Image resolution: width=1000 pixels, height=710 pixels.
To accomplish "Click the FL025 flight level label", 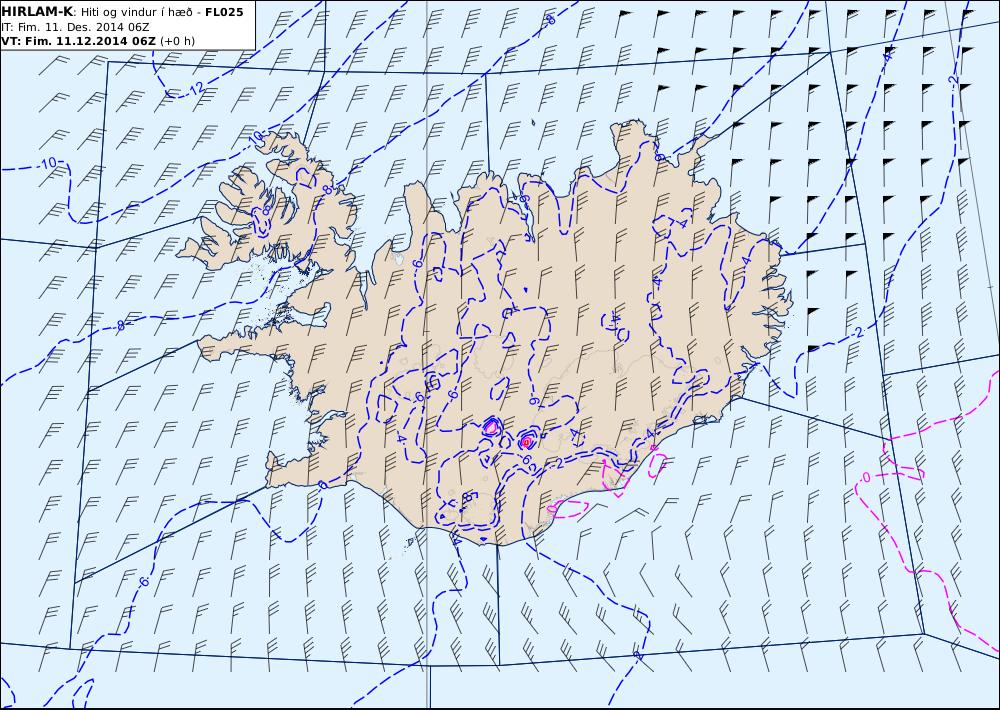I will point(224,11).
